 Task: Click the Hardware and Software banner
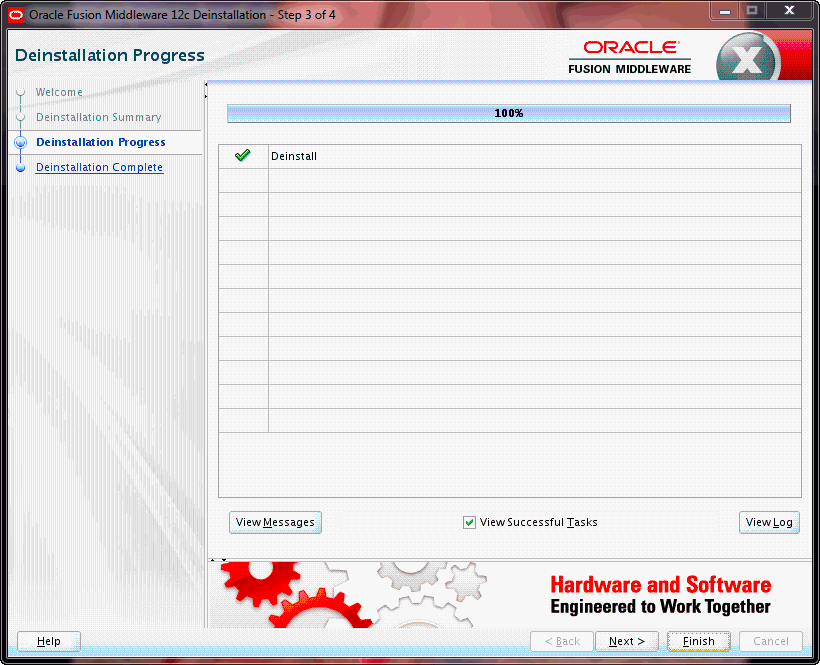click(660, 595)
